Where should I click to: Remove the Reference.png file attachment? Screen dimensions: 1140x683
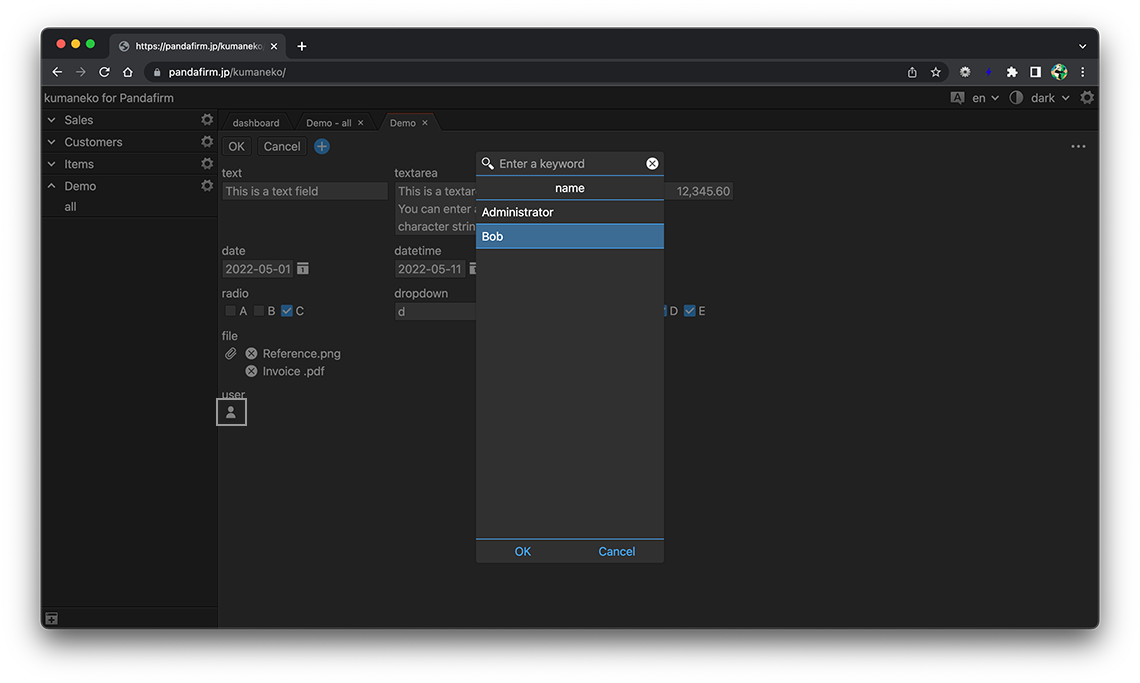click(x=251, y=354)
